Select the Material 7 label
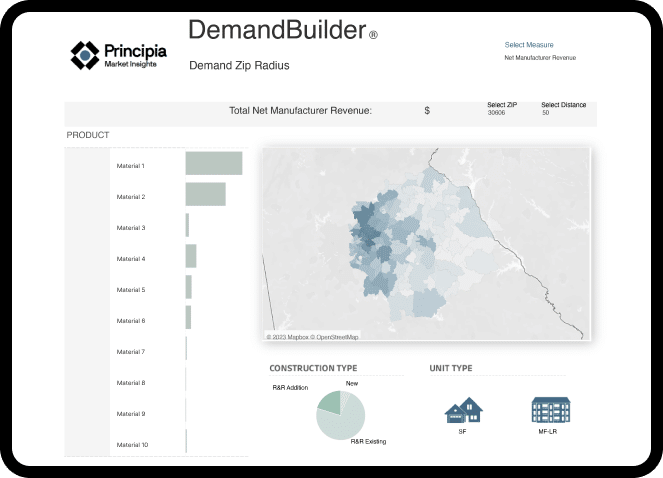 click(131, 352)
